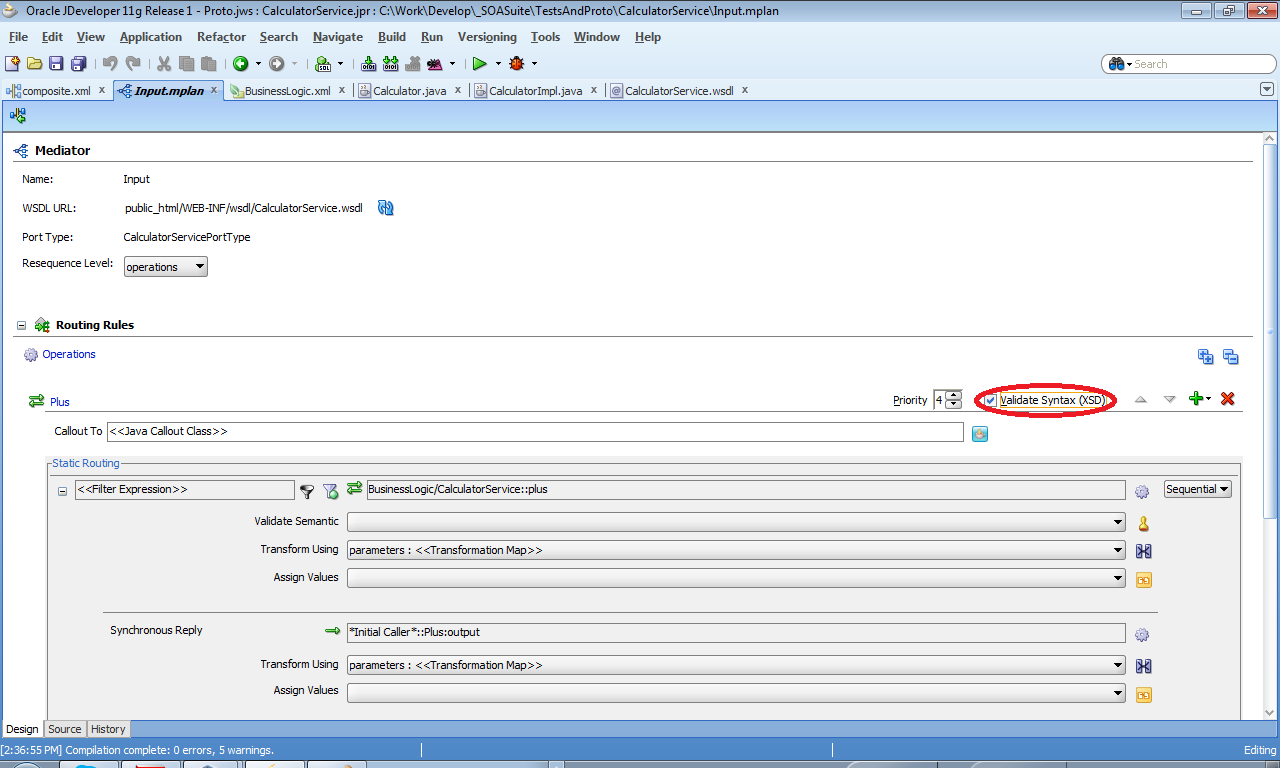The image size is (1280, 768).
Task: Open the transformation map editor icon
Action: (x=1143, y=551)
